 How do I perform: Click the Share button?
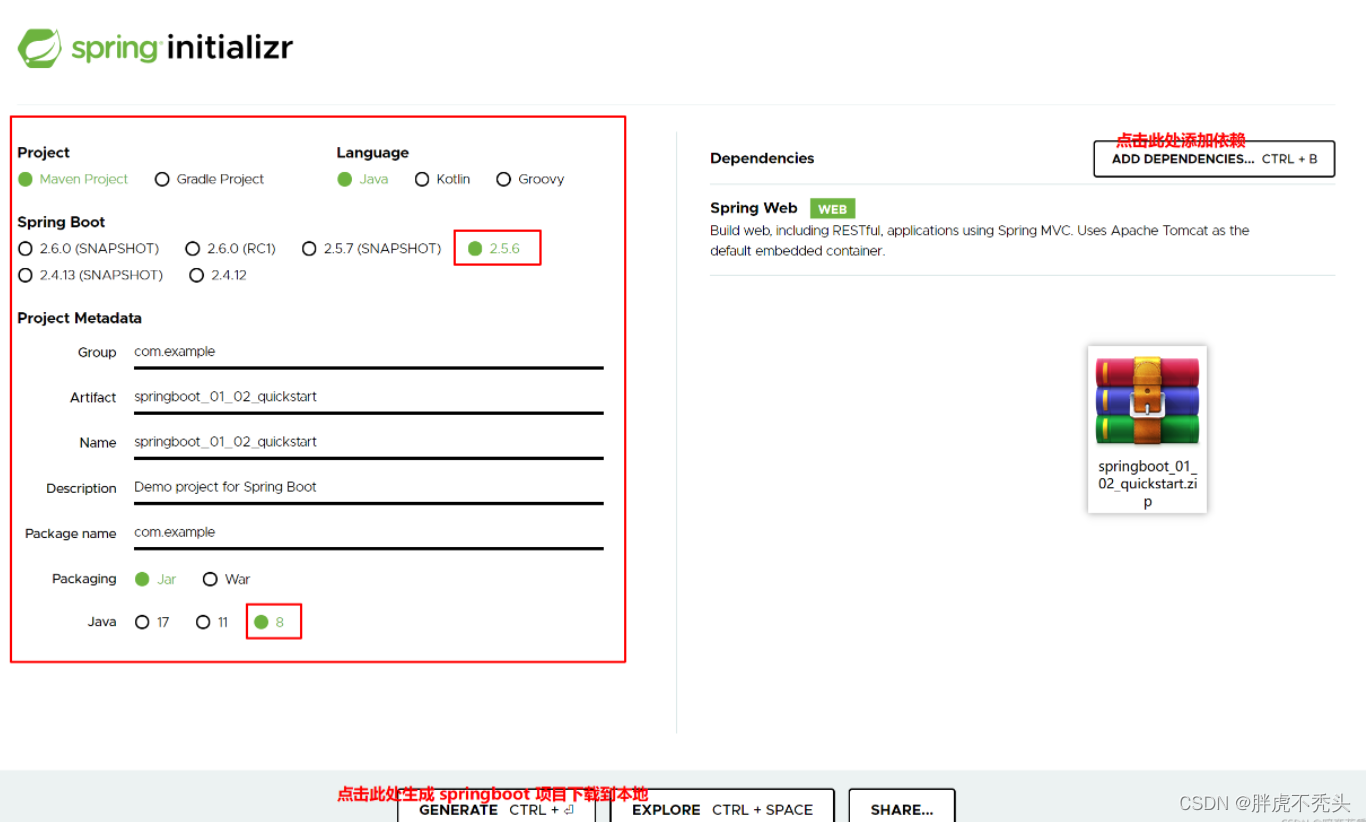[902, 808]
